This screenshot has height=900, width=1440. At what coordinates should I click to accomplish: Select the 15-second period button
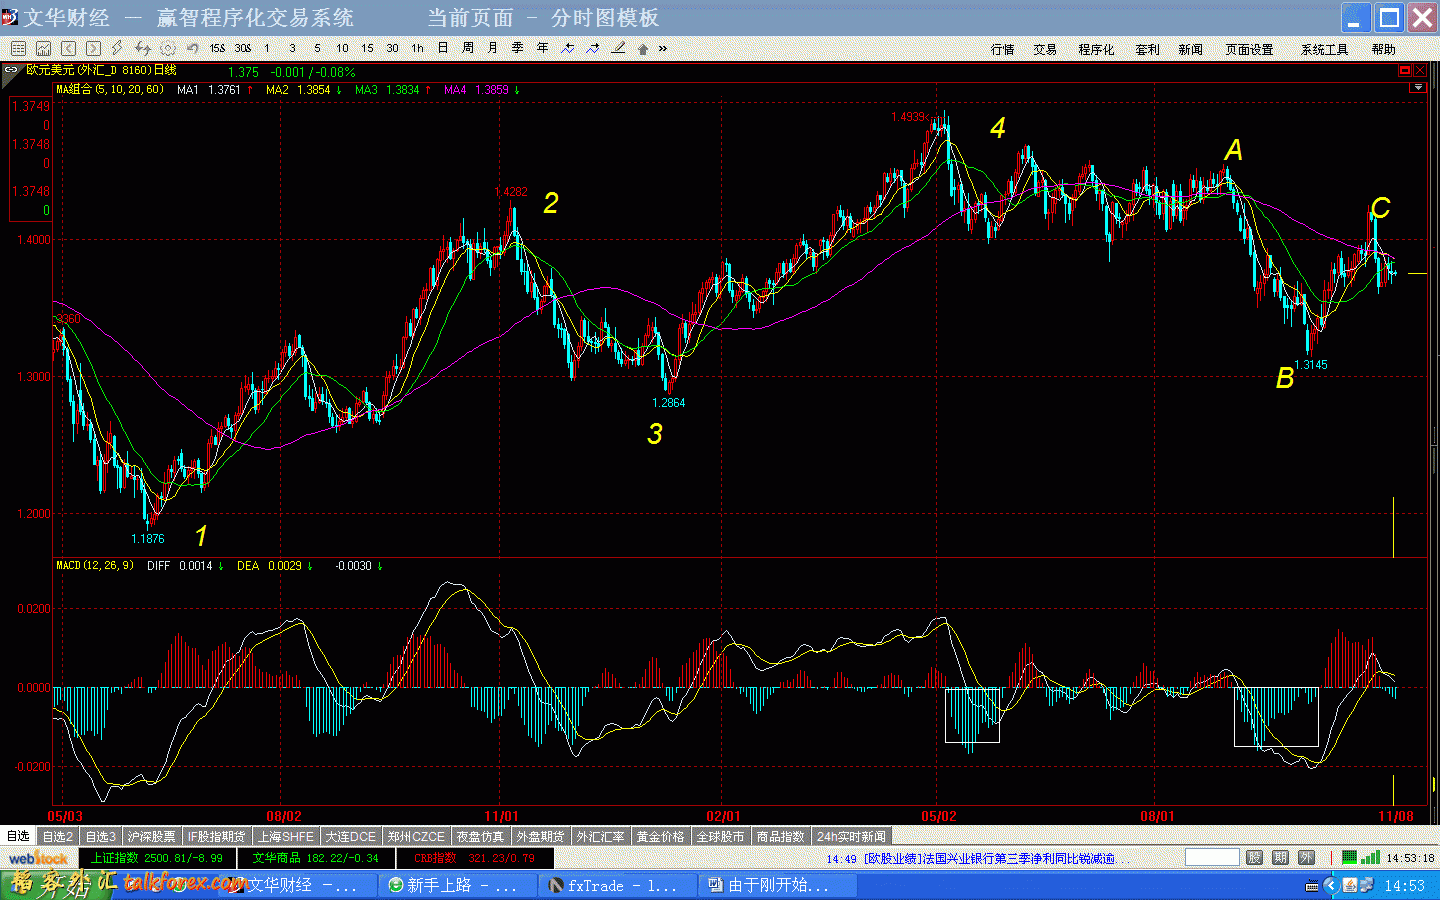pos(217,48)
